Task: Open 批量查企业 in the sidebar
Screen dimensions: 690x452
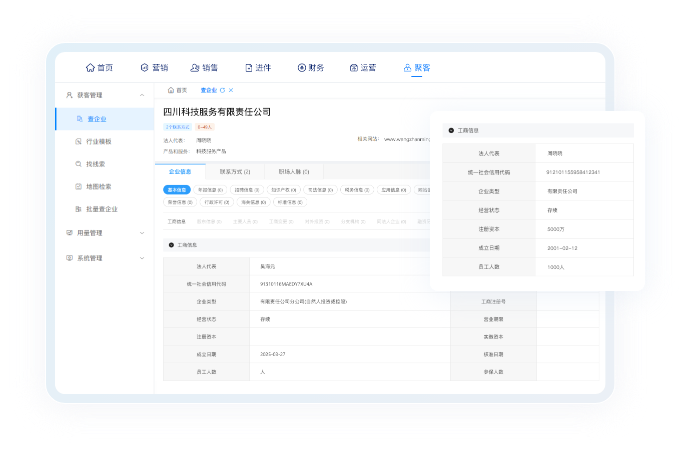Action: point(99,210)
